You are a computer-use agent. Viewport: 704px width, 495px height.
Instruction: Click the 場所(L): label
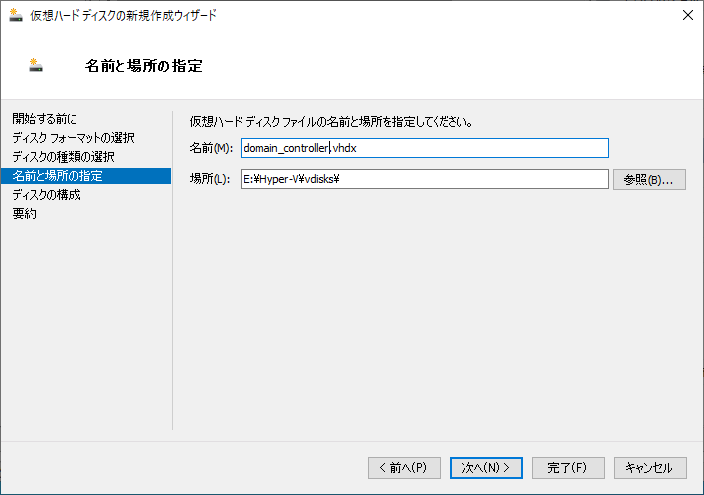210,179
